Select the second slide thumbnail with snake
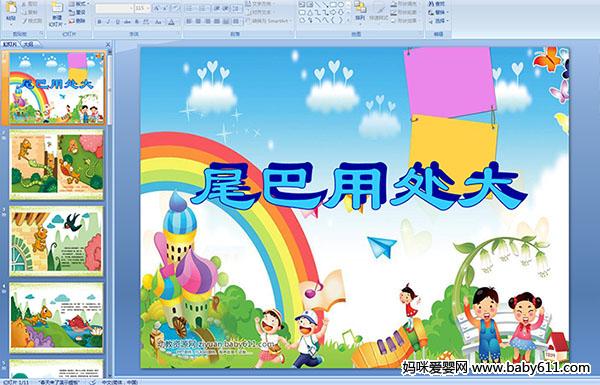Image resolution: width=600 pixels, height=385 pixels. (x=57, y=164)
